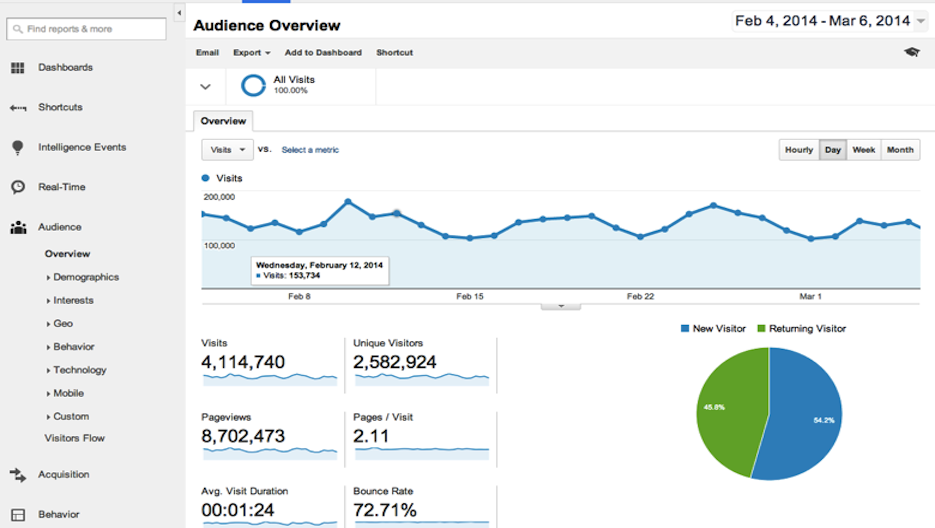Screen dimensions: 935x528
Task: Open the date range dropdown arrow
Action: pos(921,21)
